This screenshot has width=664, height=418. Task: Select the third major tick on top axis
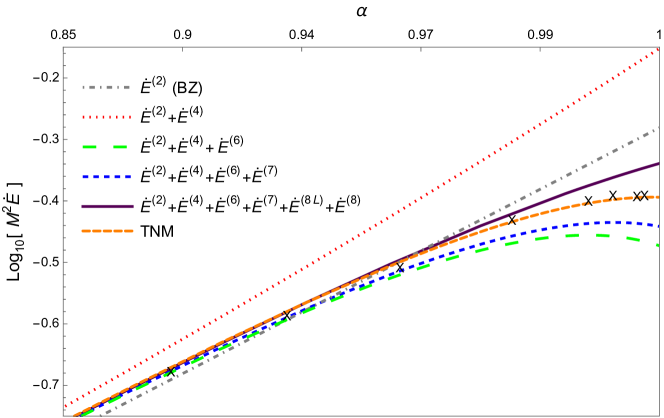(421, 48)
